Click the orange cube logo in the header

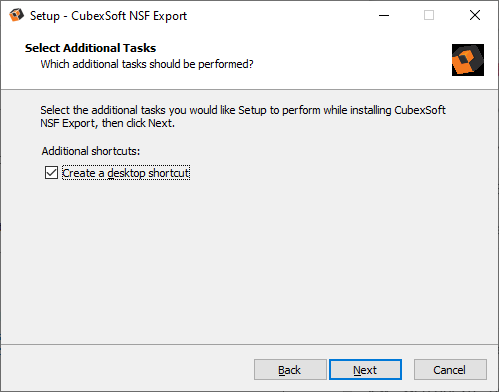(468, 60)
